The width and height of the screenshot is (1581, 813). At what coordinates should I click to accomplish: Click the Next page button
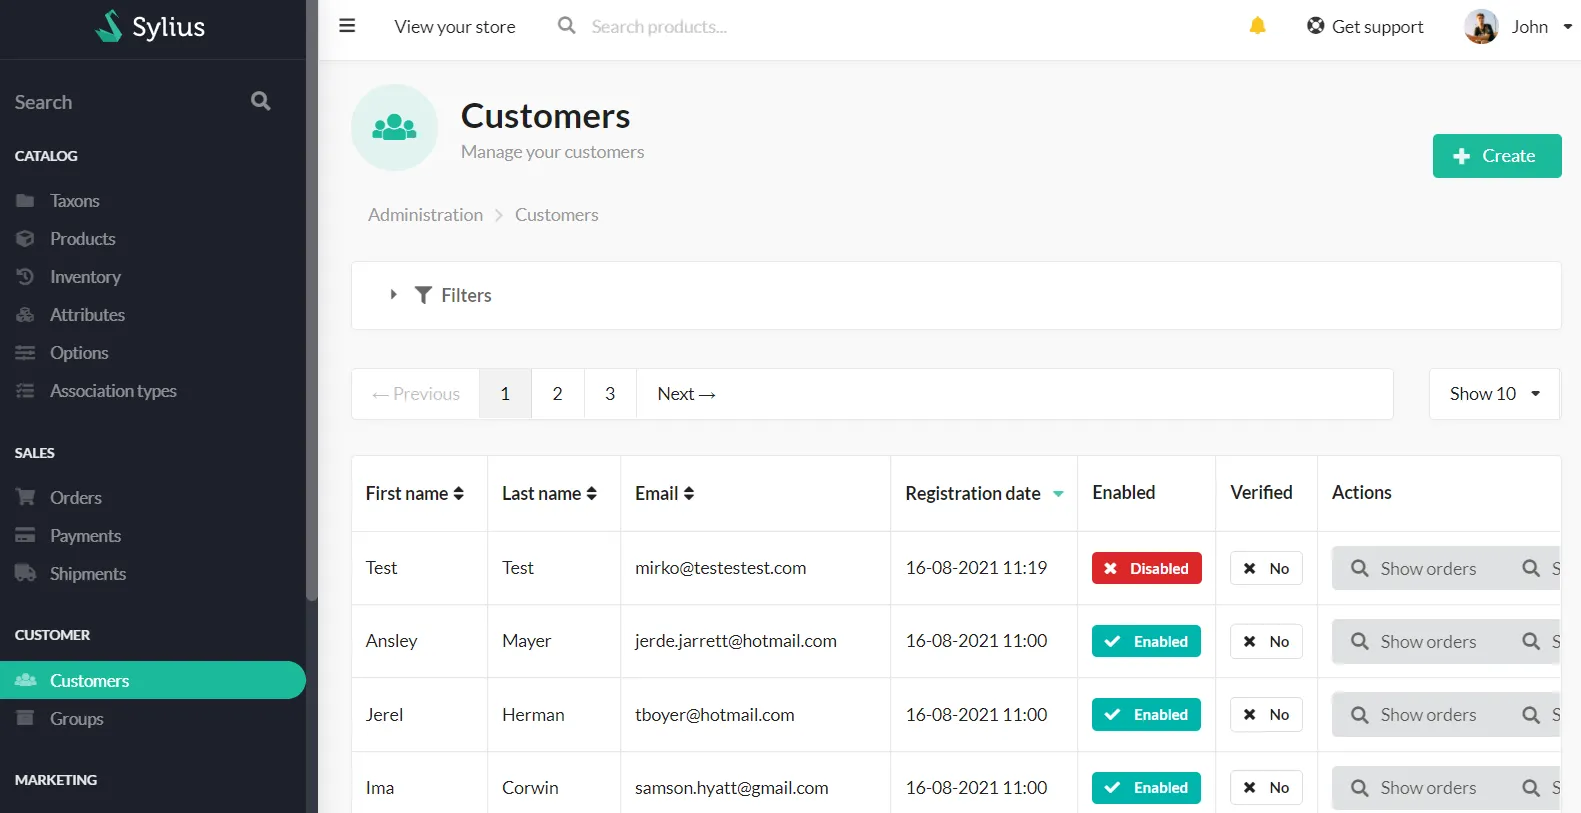(686, 394)
